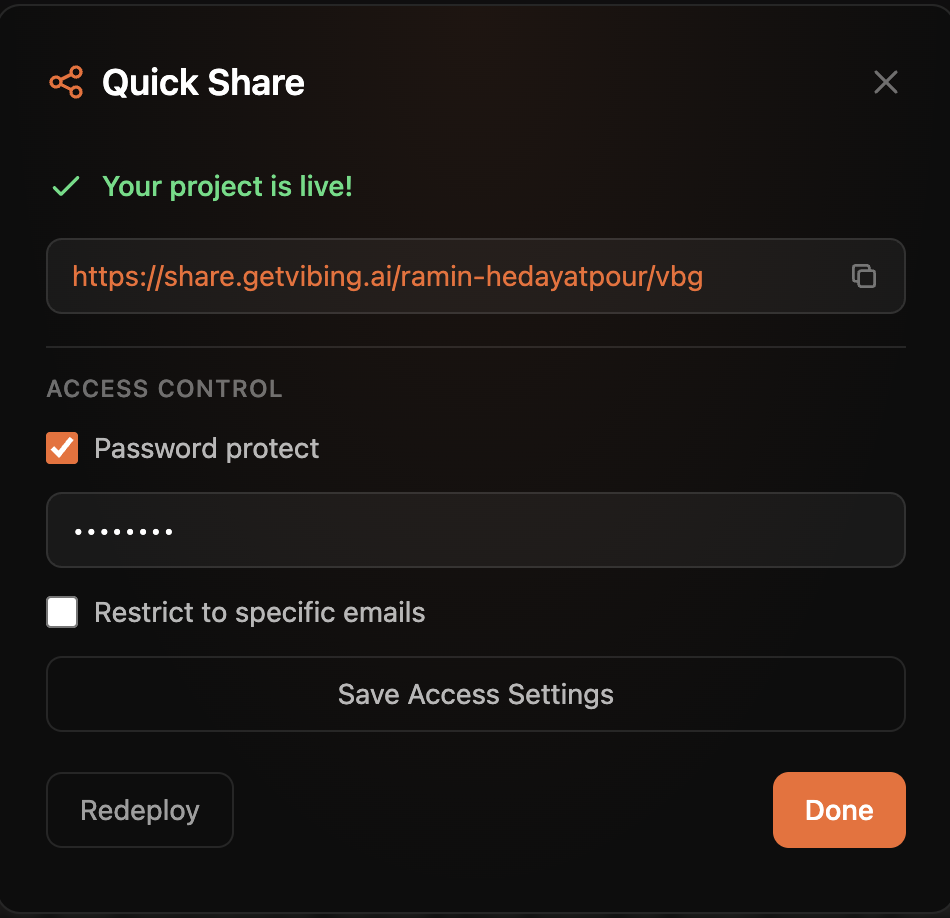Viewport: 950px width, 918px height.
Task: Uncheck the Password protect checkbox
Action: (x=62, y=448)
